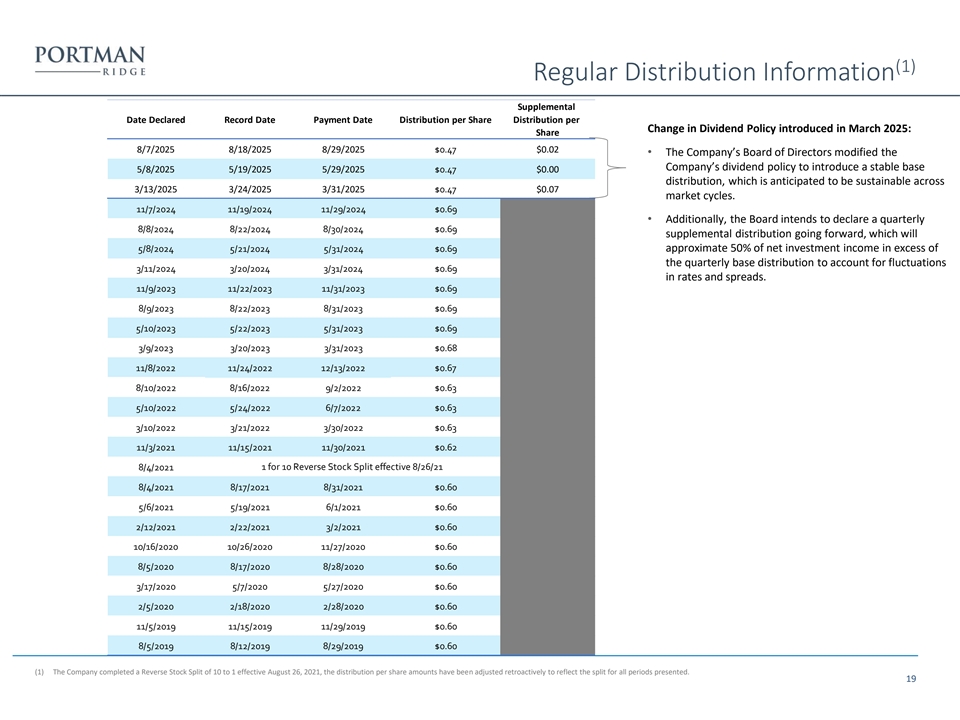This screenshot has width=960, height=720.
Task: Select the 'Date Declared' column header
Action: coord(155,120)
